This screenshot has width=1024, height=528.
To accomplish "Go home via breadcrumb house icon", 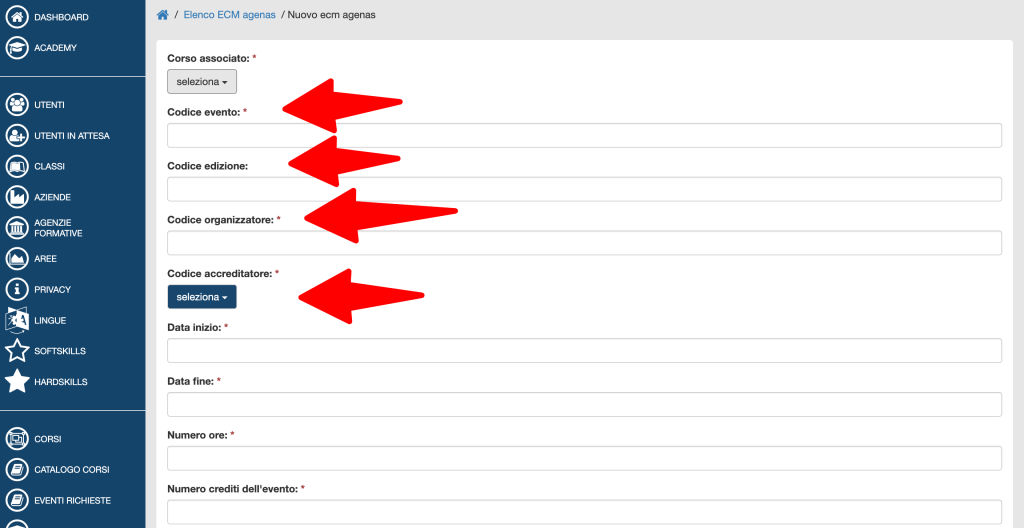I will [163, 15].
